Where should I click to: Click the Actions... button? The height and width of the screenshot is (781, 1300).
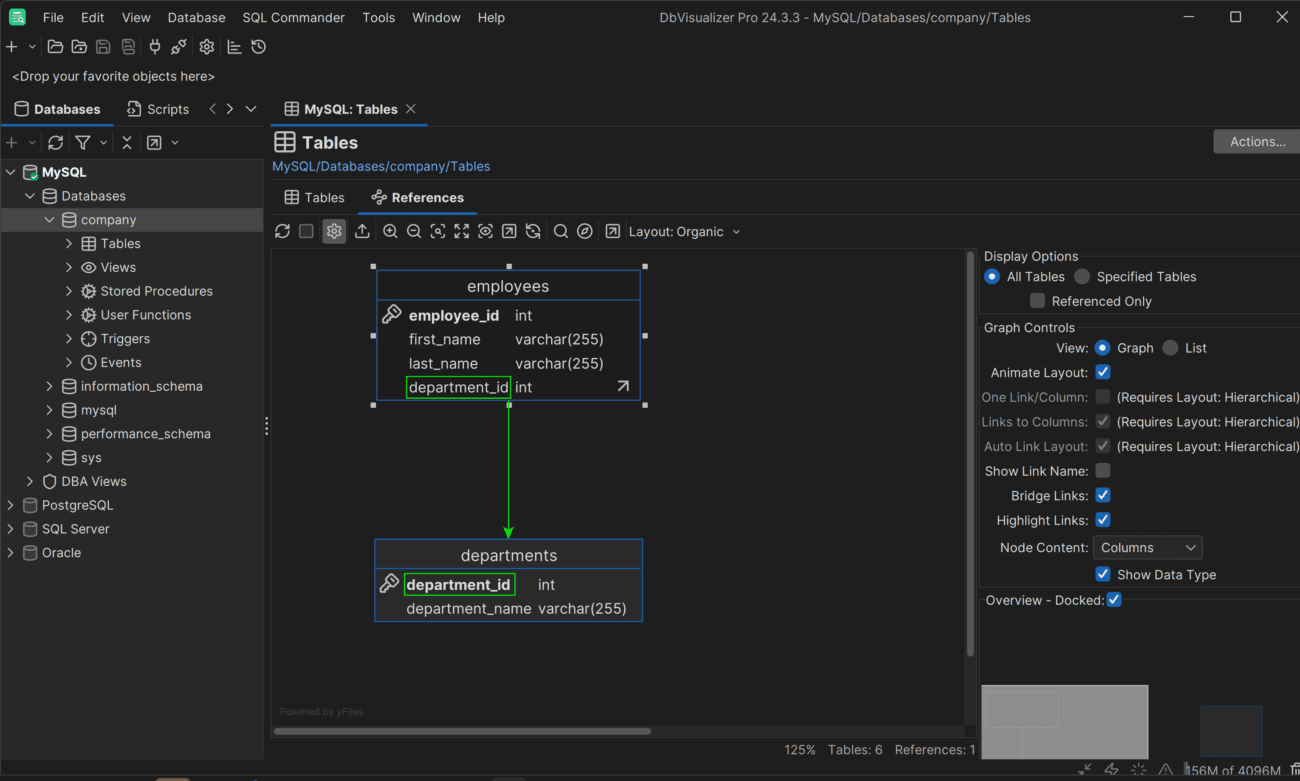pyautogui.click(x=1256, y=142)
